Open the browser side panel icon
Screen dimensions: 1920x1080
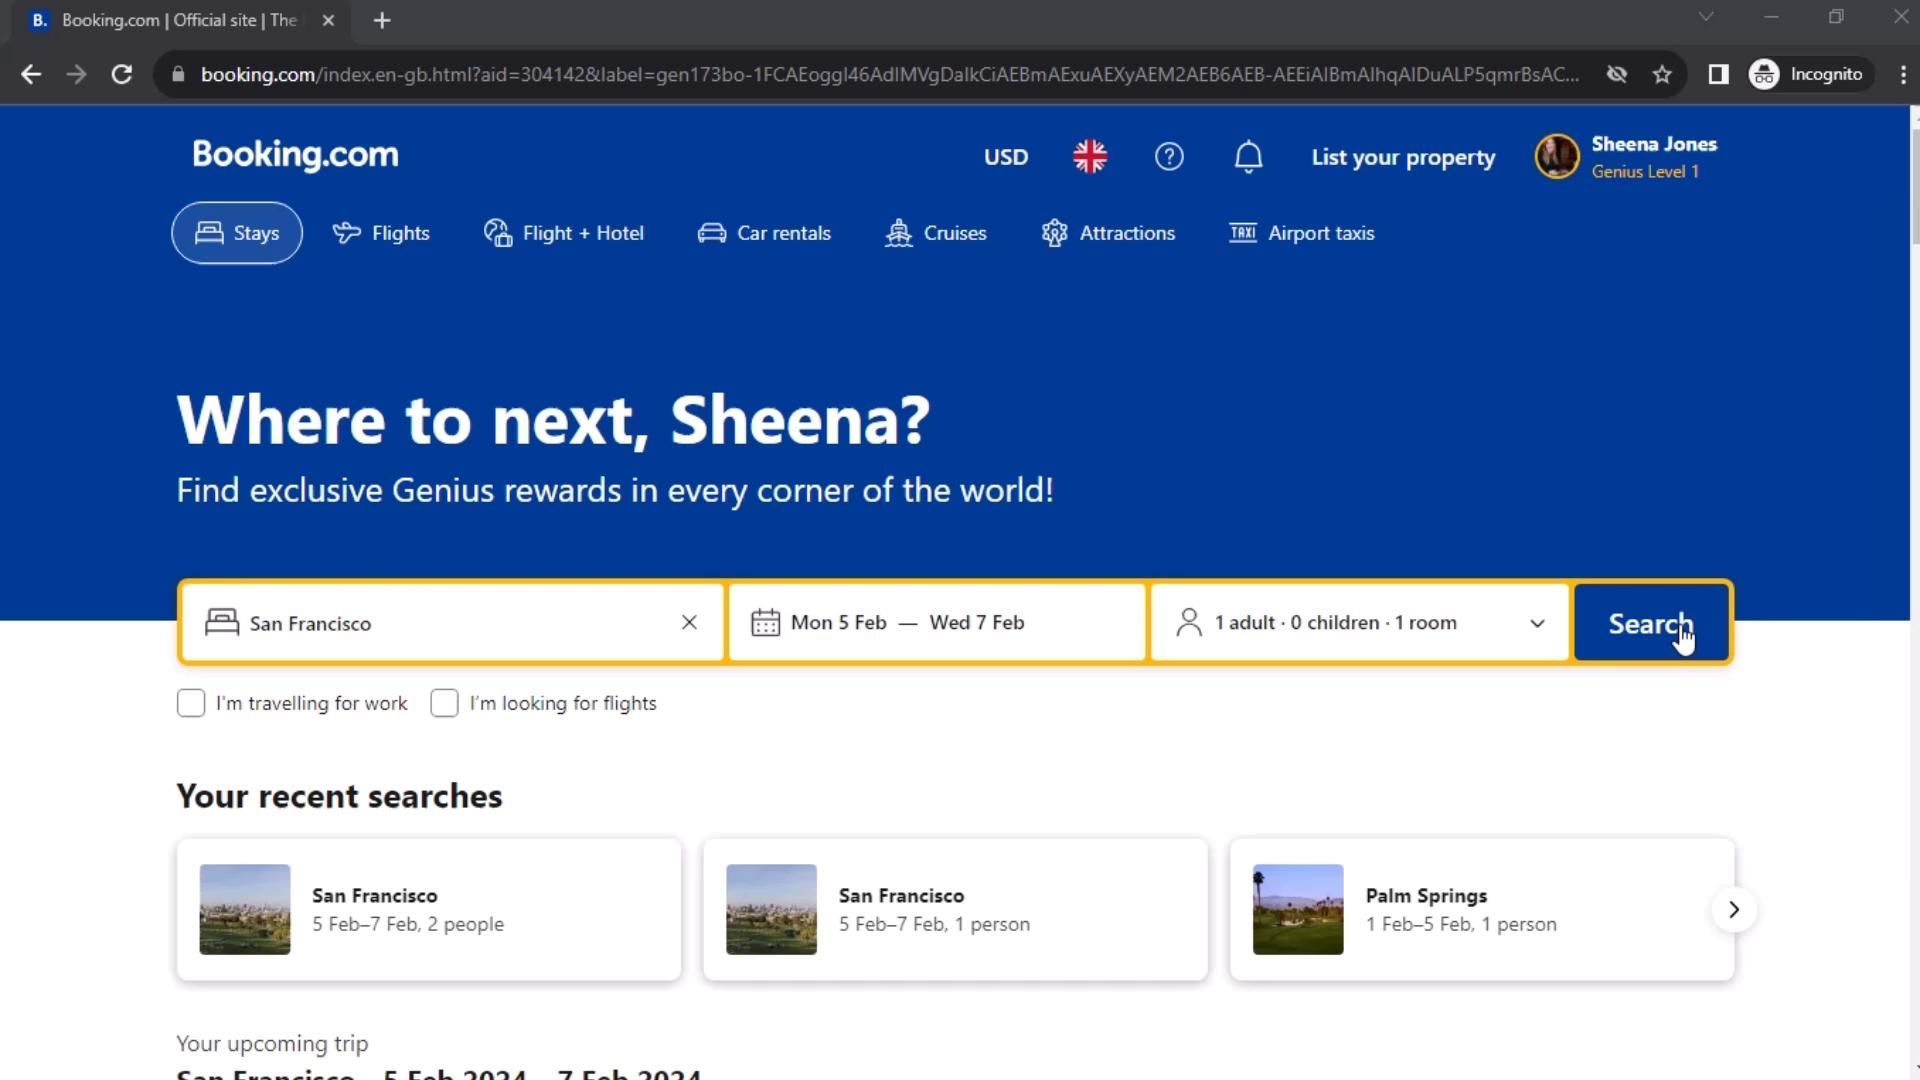click(x=1718, y=74)
